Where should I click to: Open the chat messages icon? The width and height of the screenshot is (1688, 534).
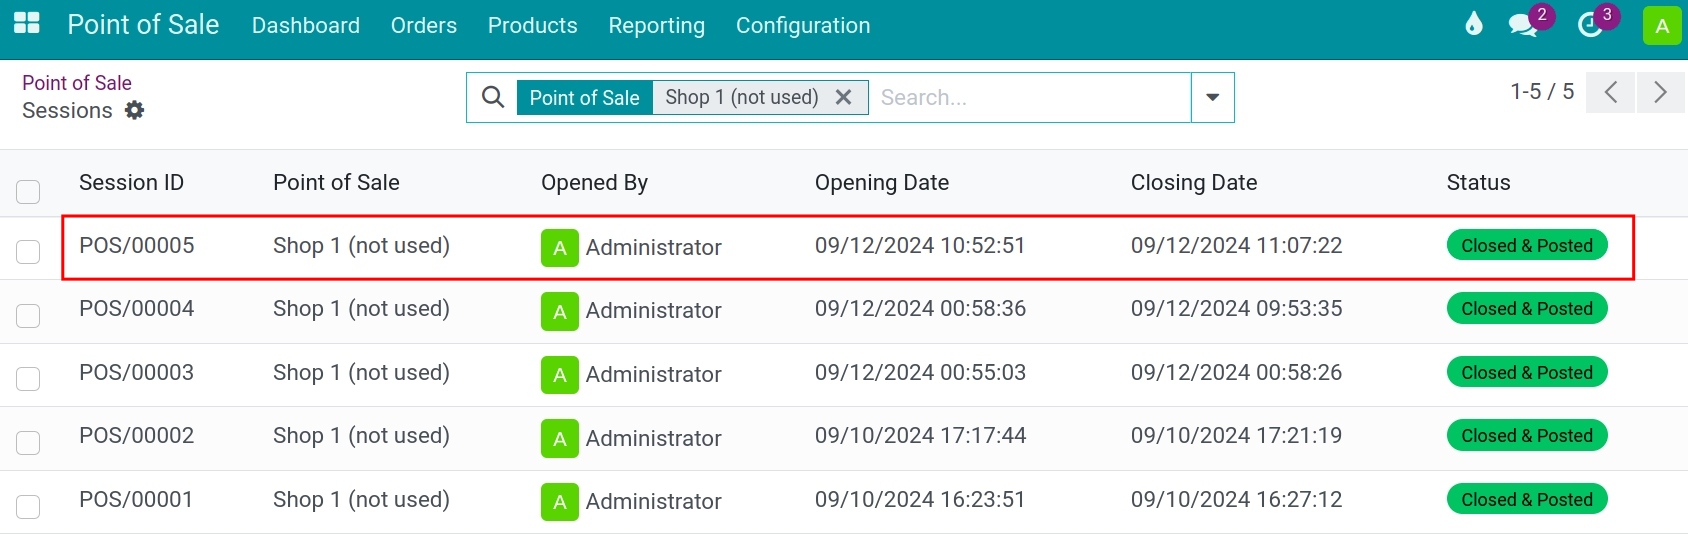(1523, 25)
